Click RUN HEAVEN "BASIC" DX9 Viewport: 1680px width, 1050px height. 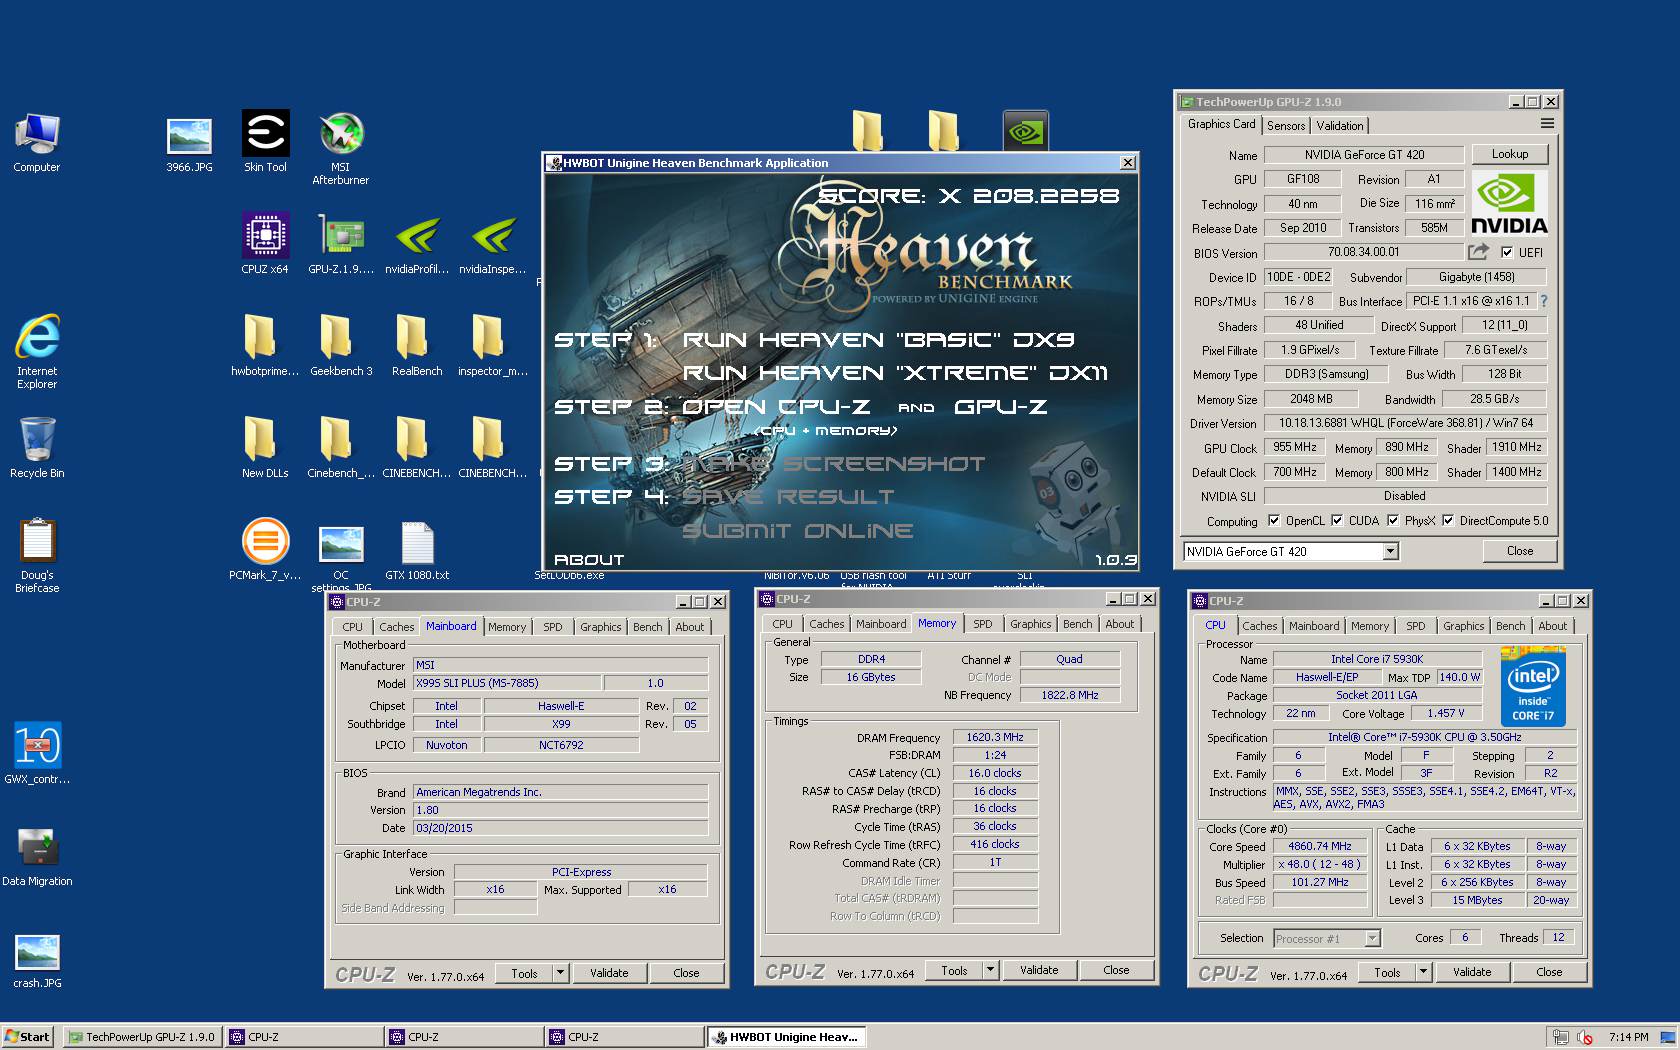click(879, 340)
